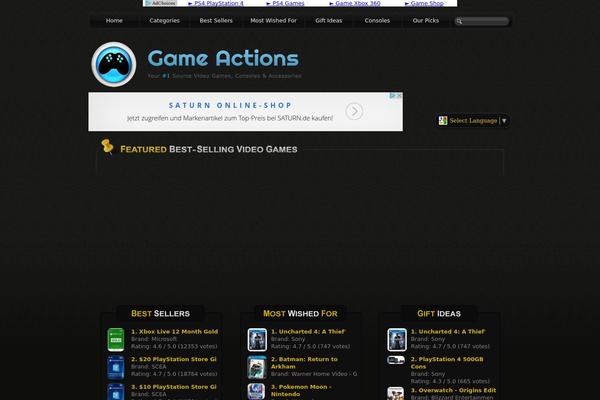Click 'Brand: Microsoft' text
Screen dimensions: 600x400
click(x=154, y=339)
